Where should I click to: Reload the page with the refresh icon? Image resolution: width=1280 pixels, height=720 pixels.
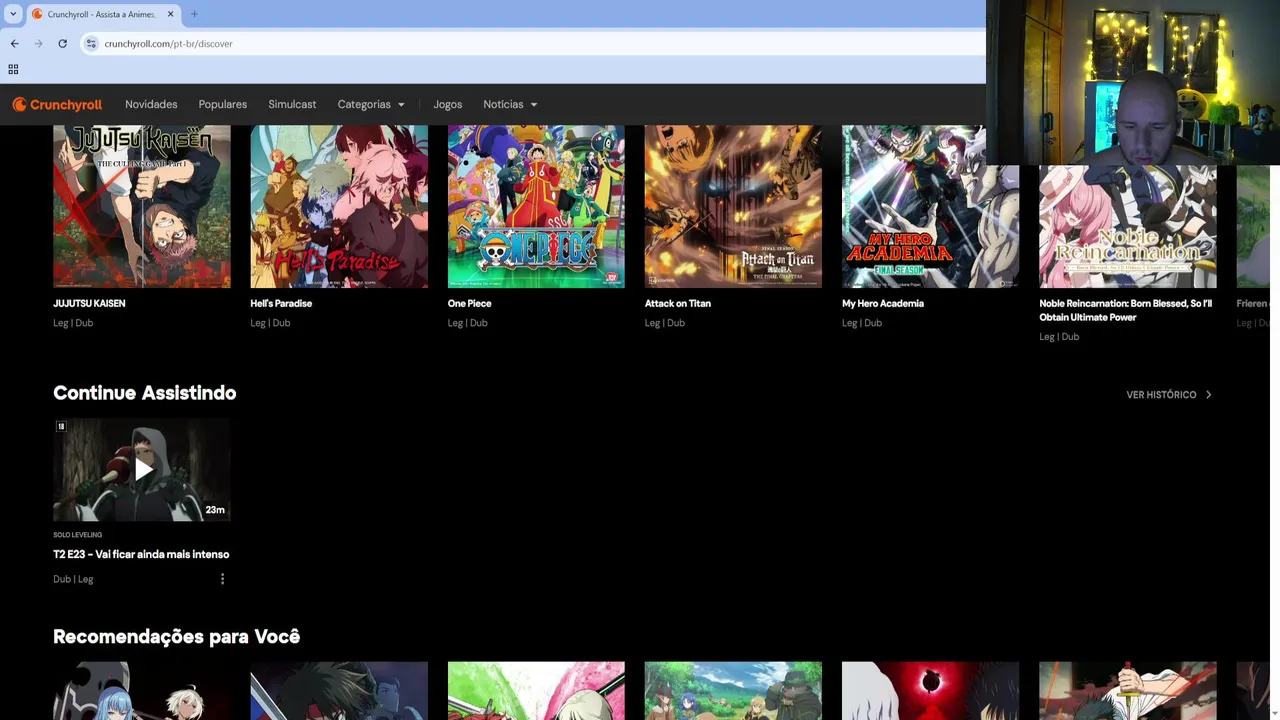pos(62,44)
